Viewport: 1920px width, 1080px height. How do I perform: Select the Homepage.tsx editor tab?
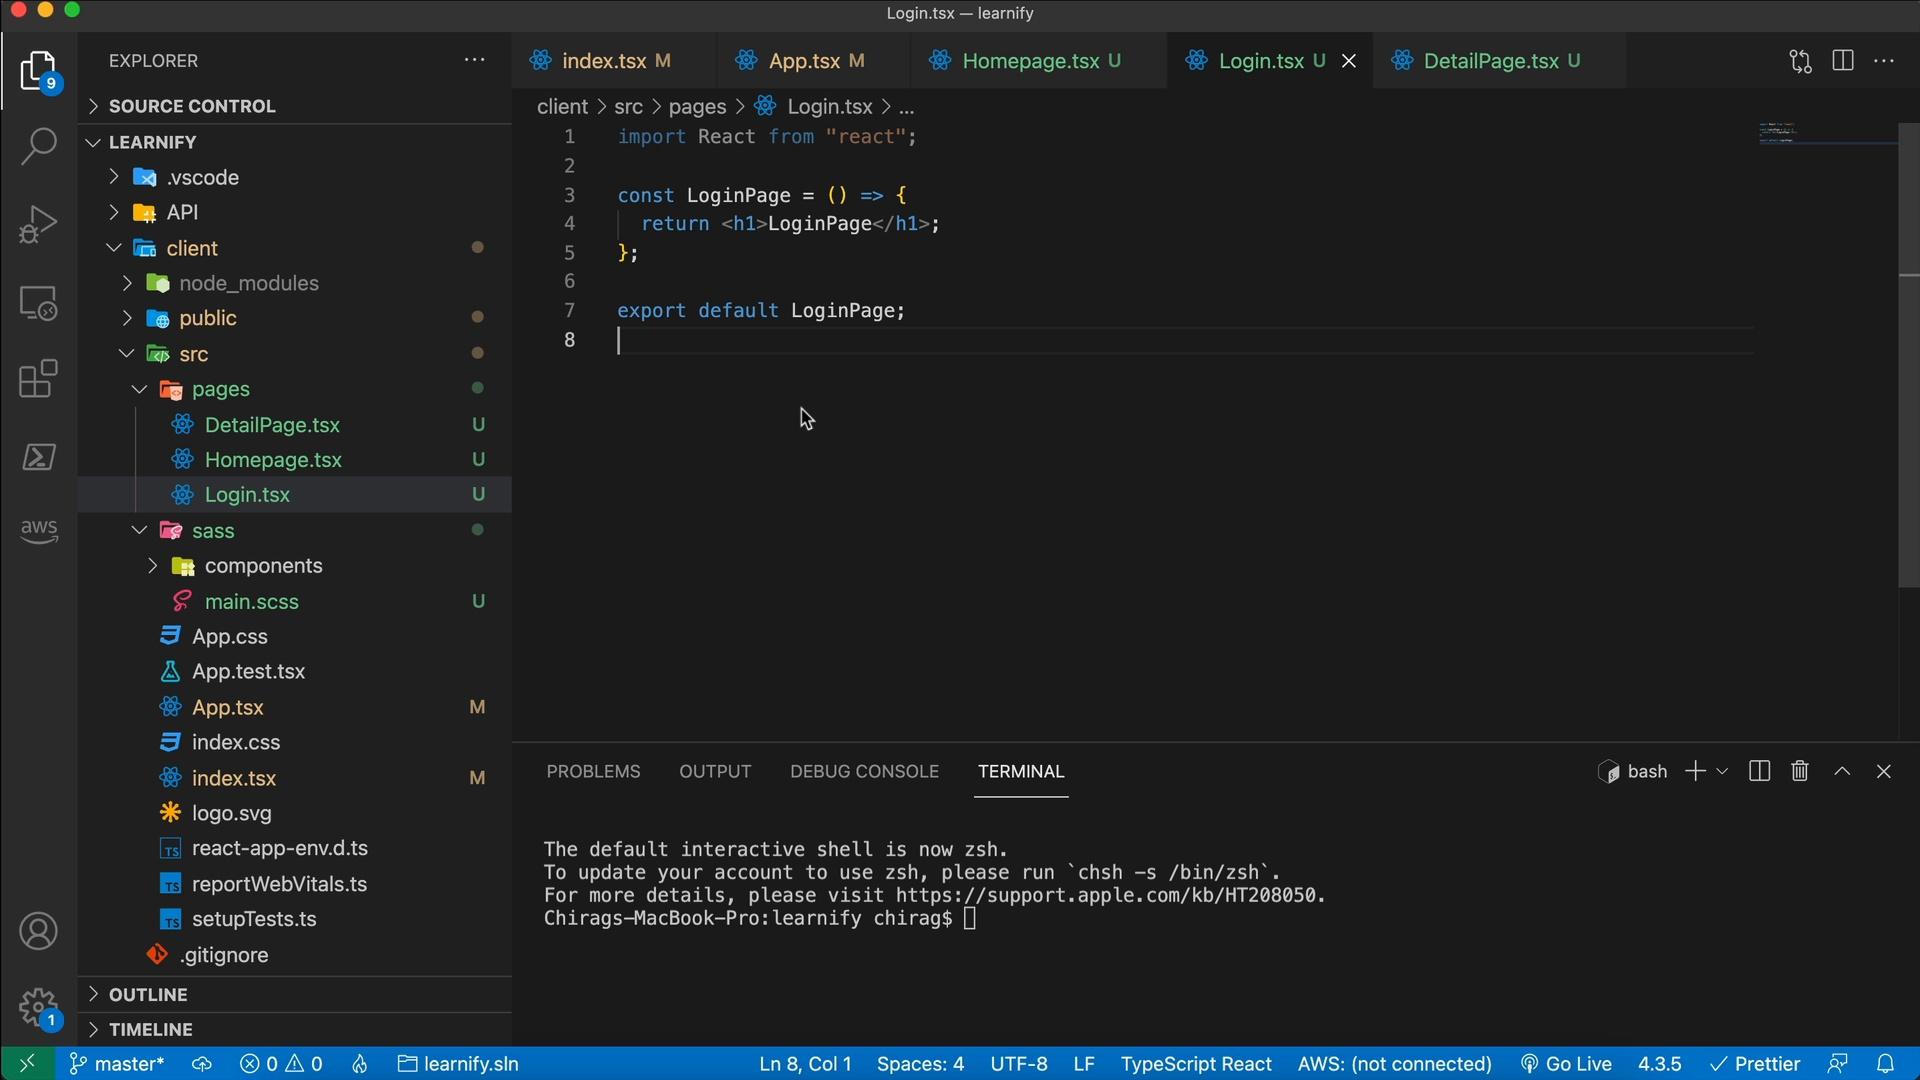1035,61
